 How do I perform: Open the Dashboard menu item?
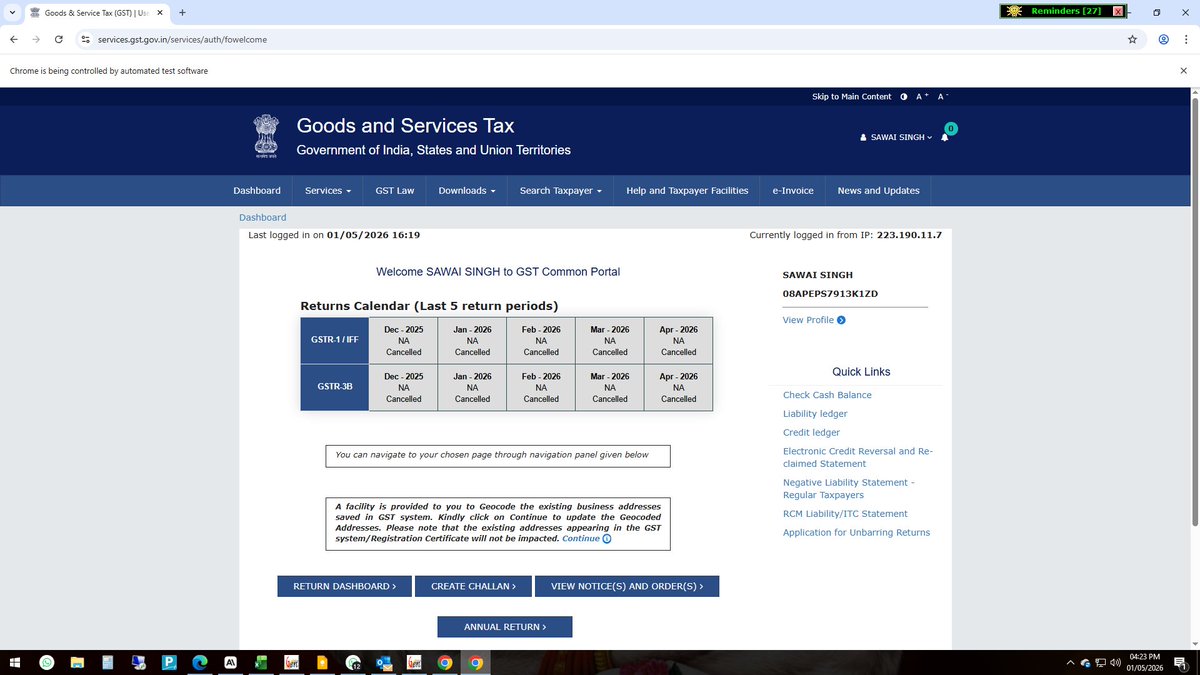tap(257, 190)
